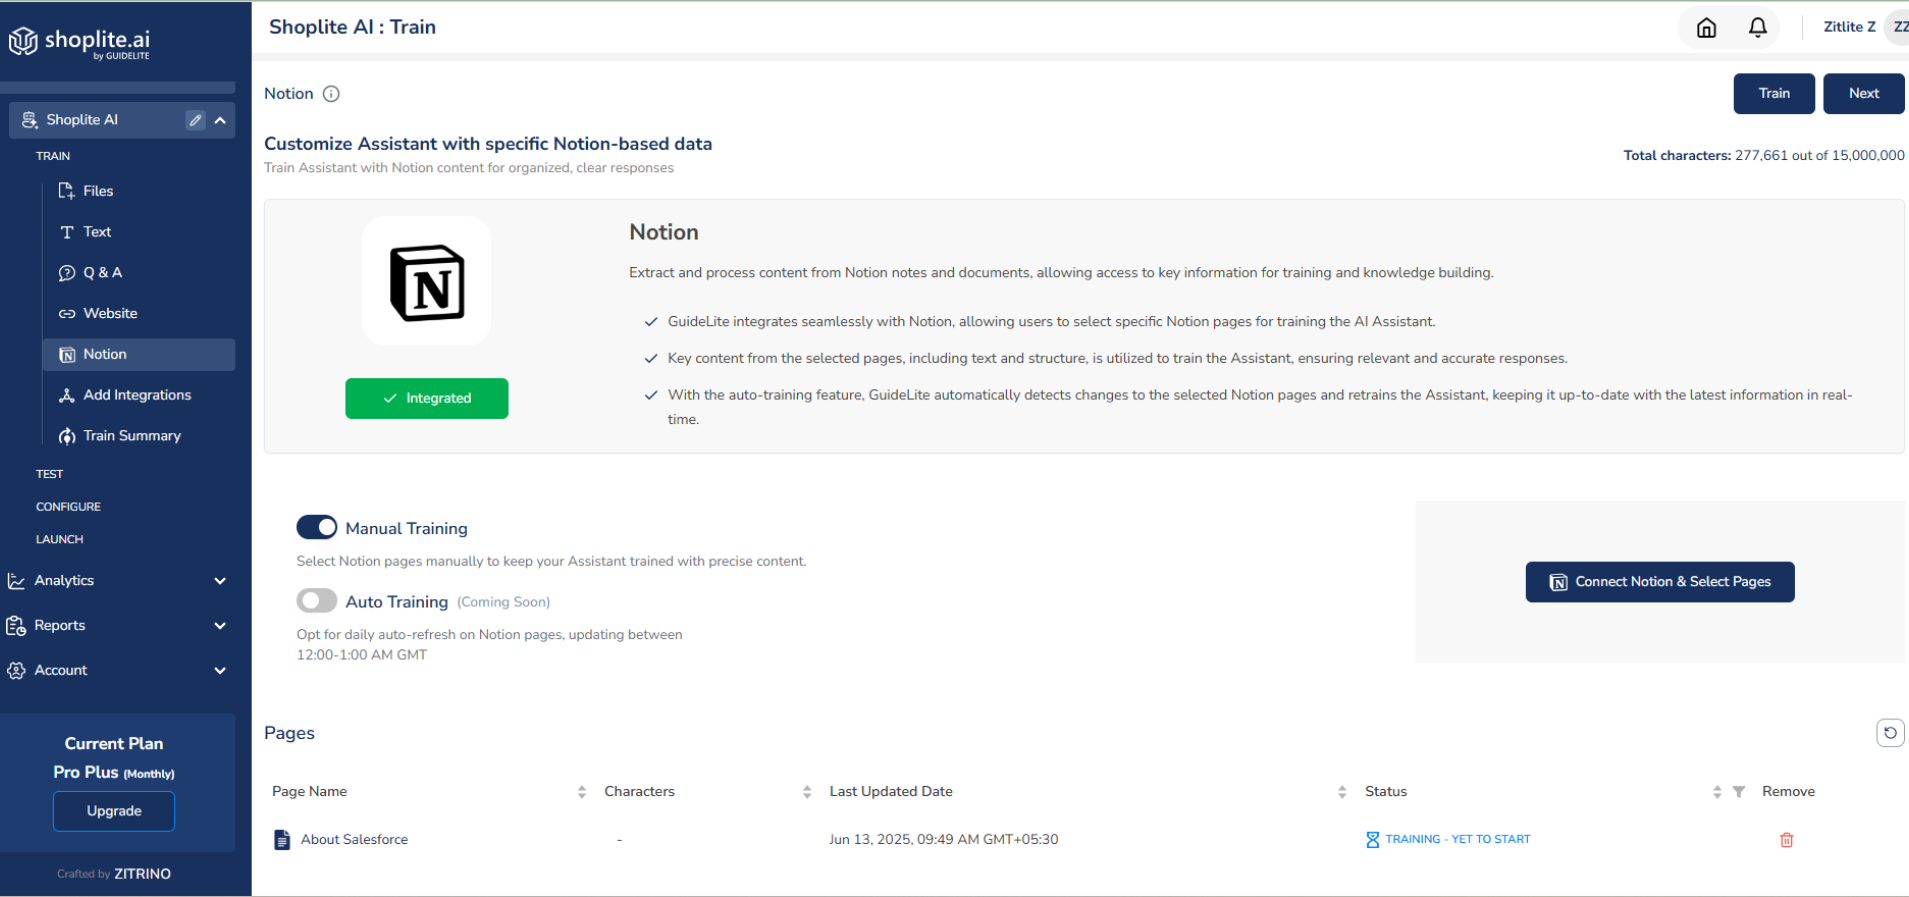Click the Upgrade plan button

pos(114,811)
